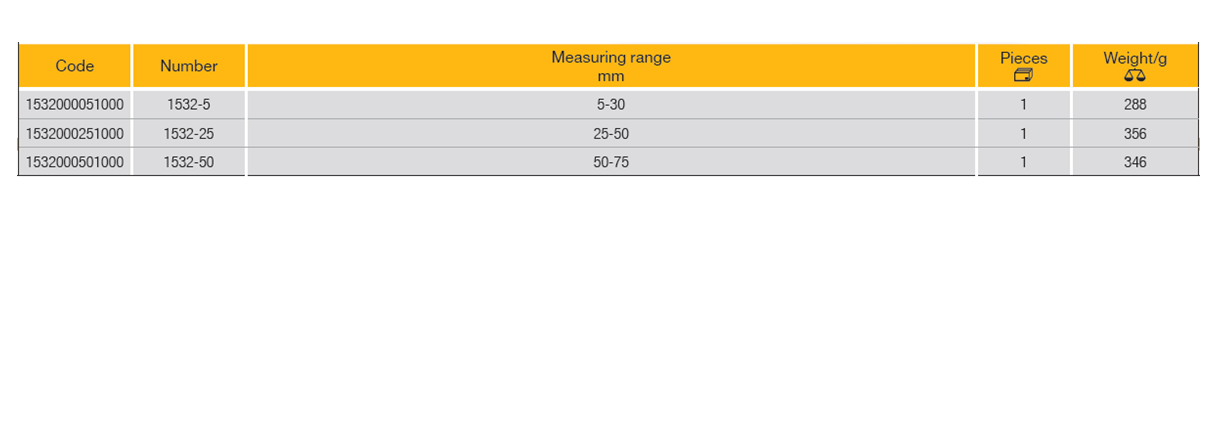Screen dimensions: 1218x426
Task: Click the weight value 288
Action: coord(1134,104)
